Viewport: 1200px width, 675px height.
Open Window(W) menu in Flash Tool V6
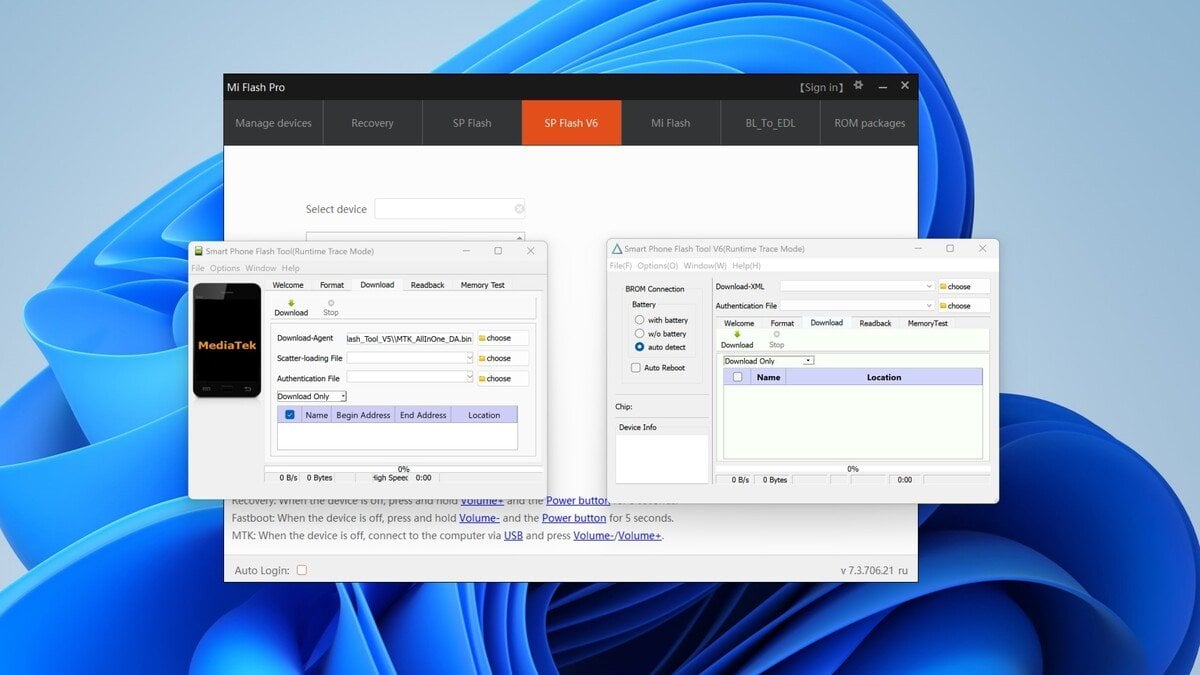click(705, 265)
